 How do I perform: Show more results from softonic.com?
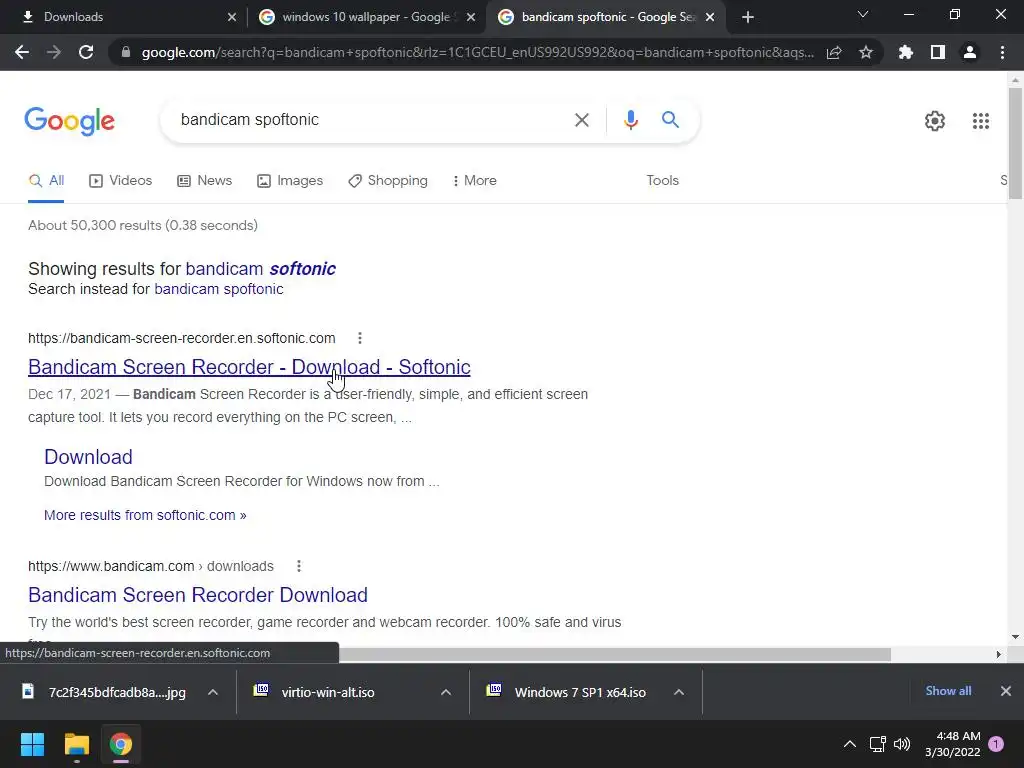[x=145, y=515]
